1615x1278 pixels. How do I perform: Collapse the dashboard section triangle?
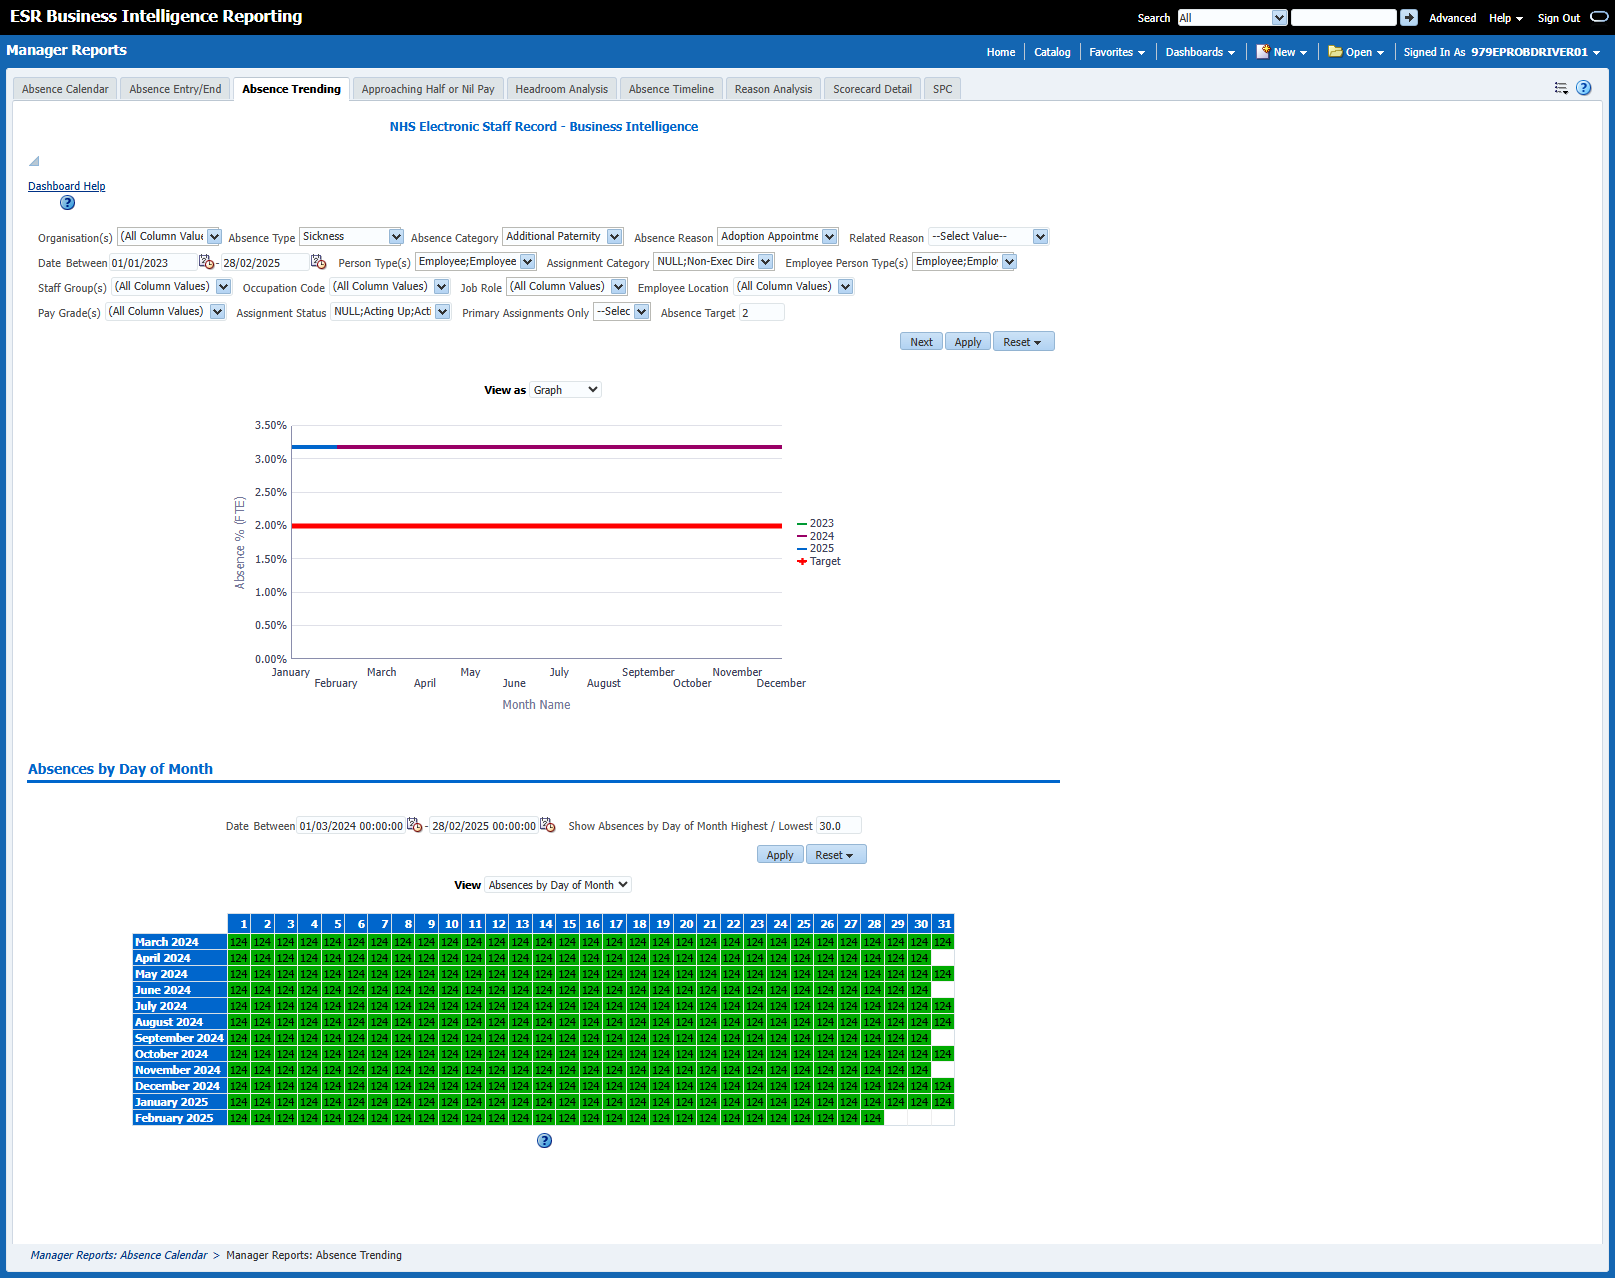(x=34, y=161)
